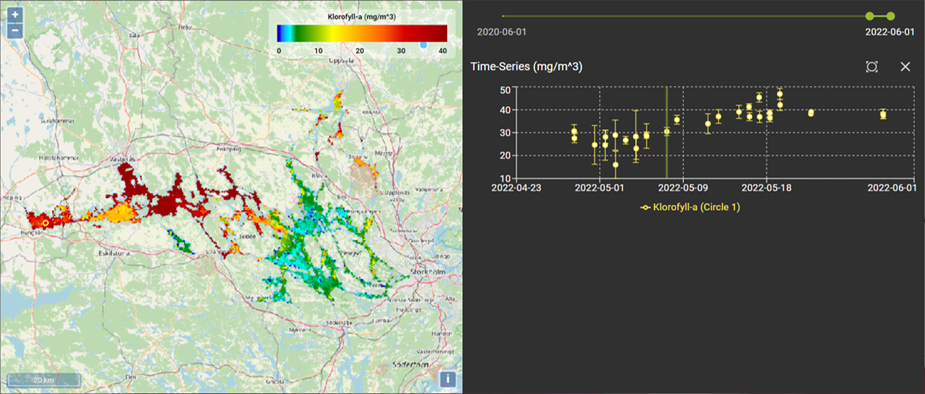
Task: Click the 20 km scale bar
Action: [x=44, y=379]
